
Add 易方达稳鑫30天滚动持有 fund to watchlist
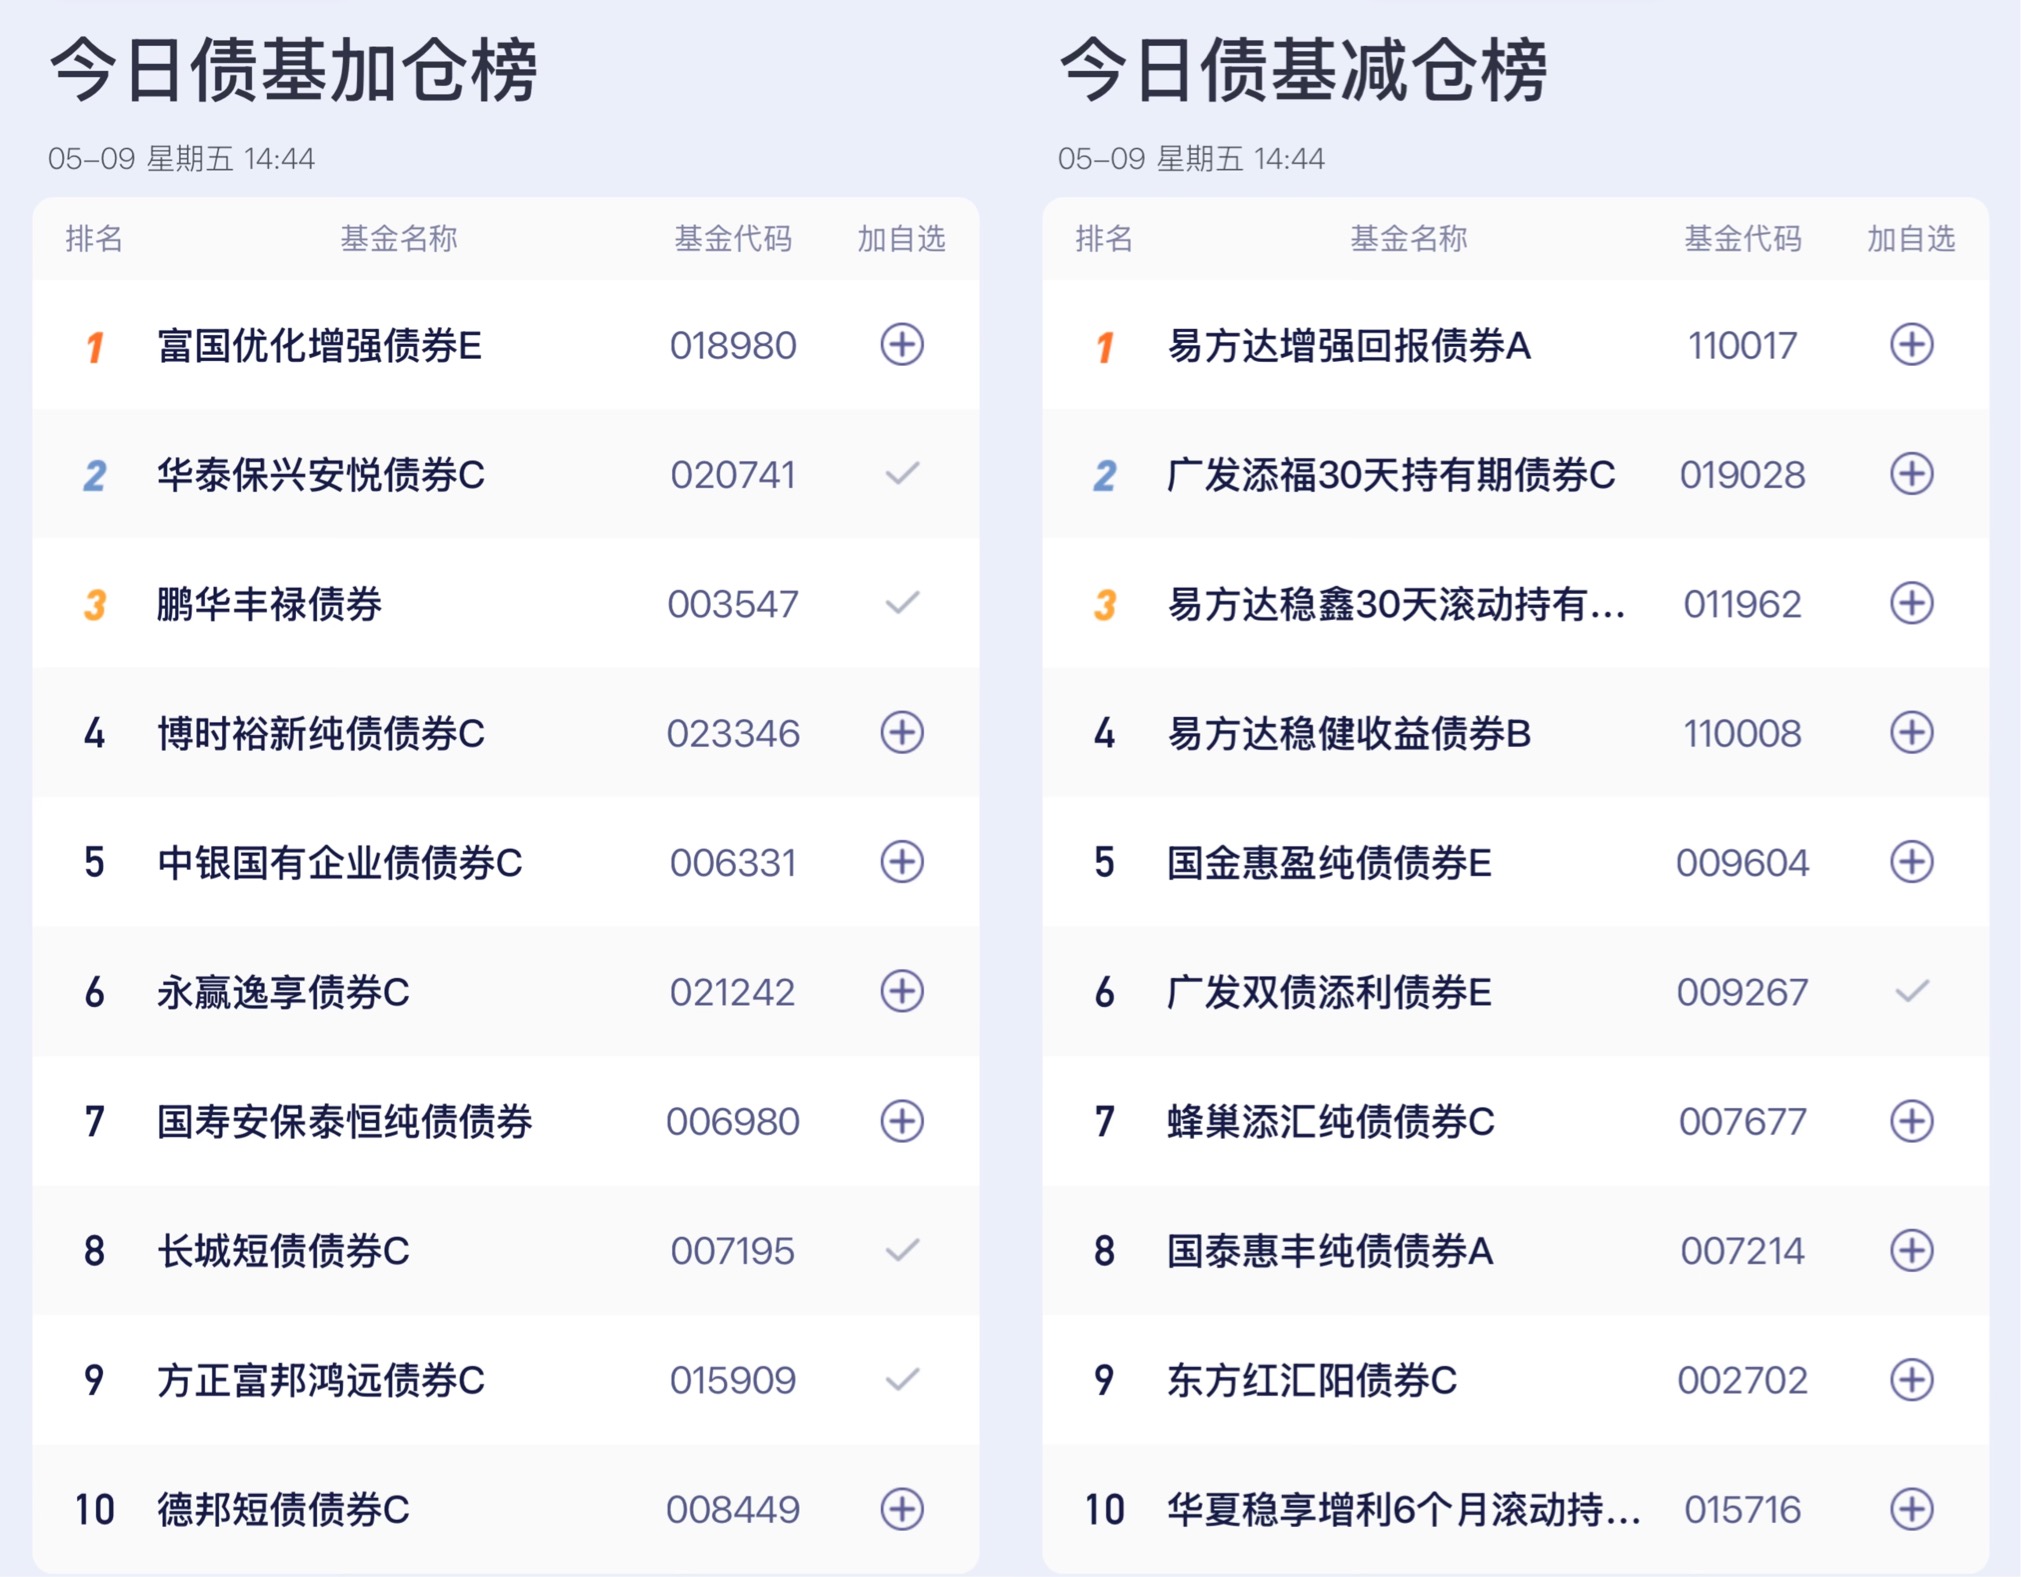pos(1911,603)
